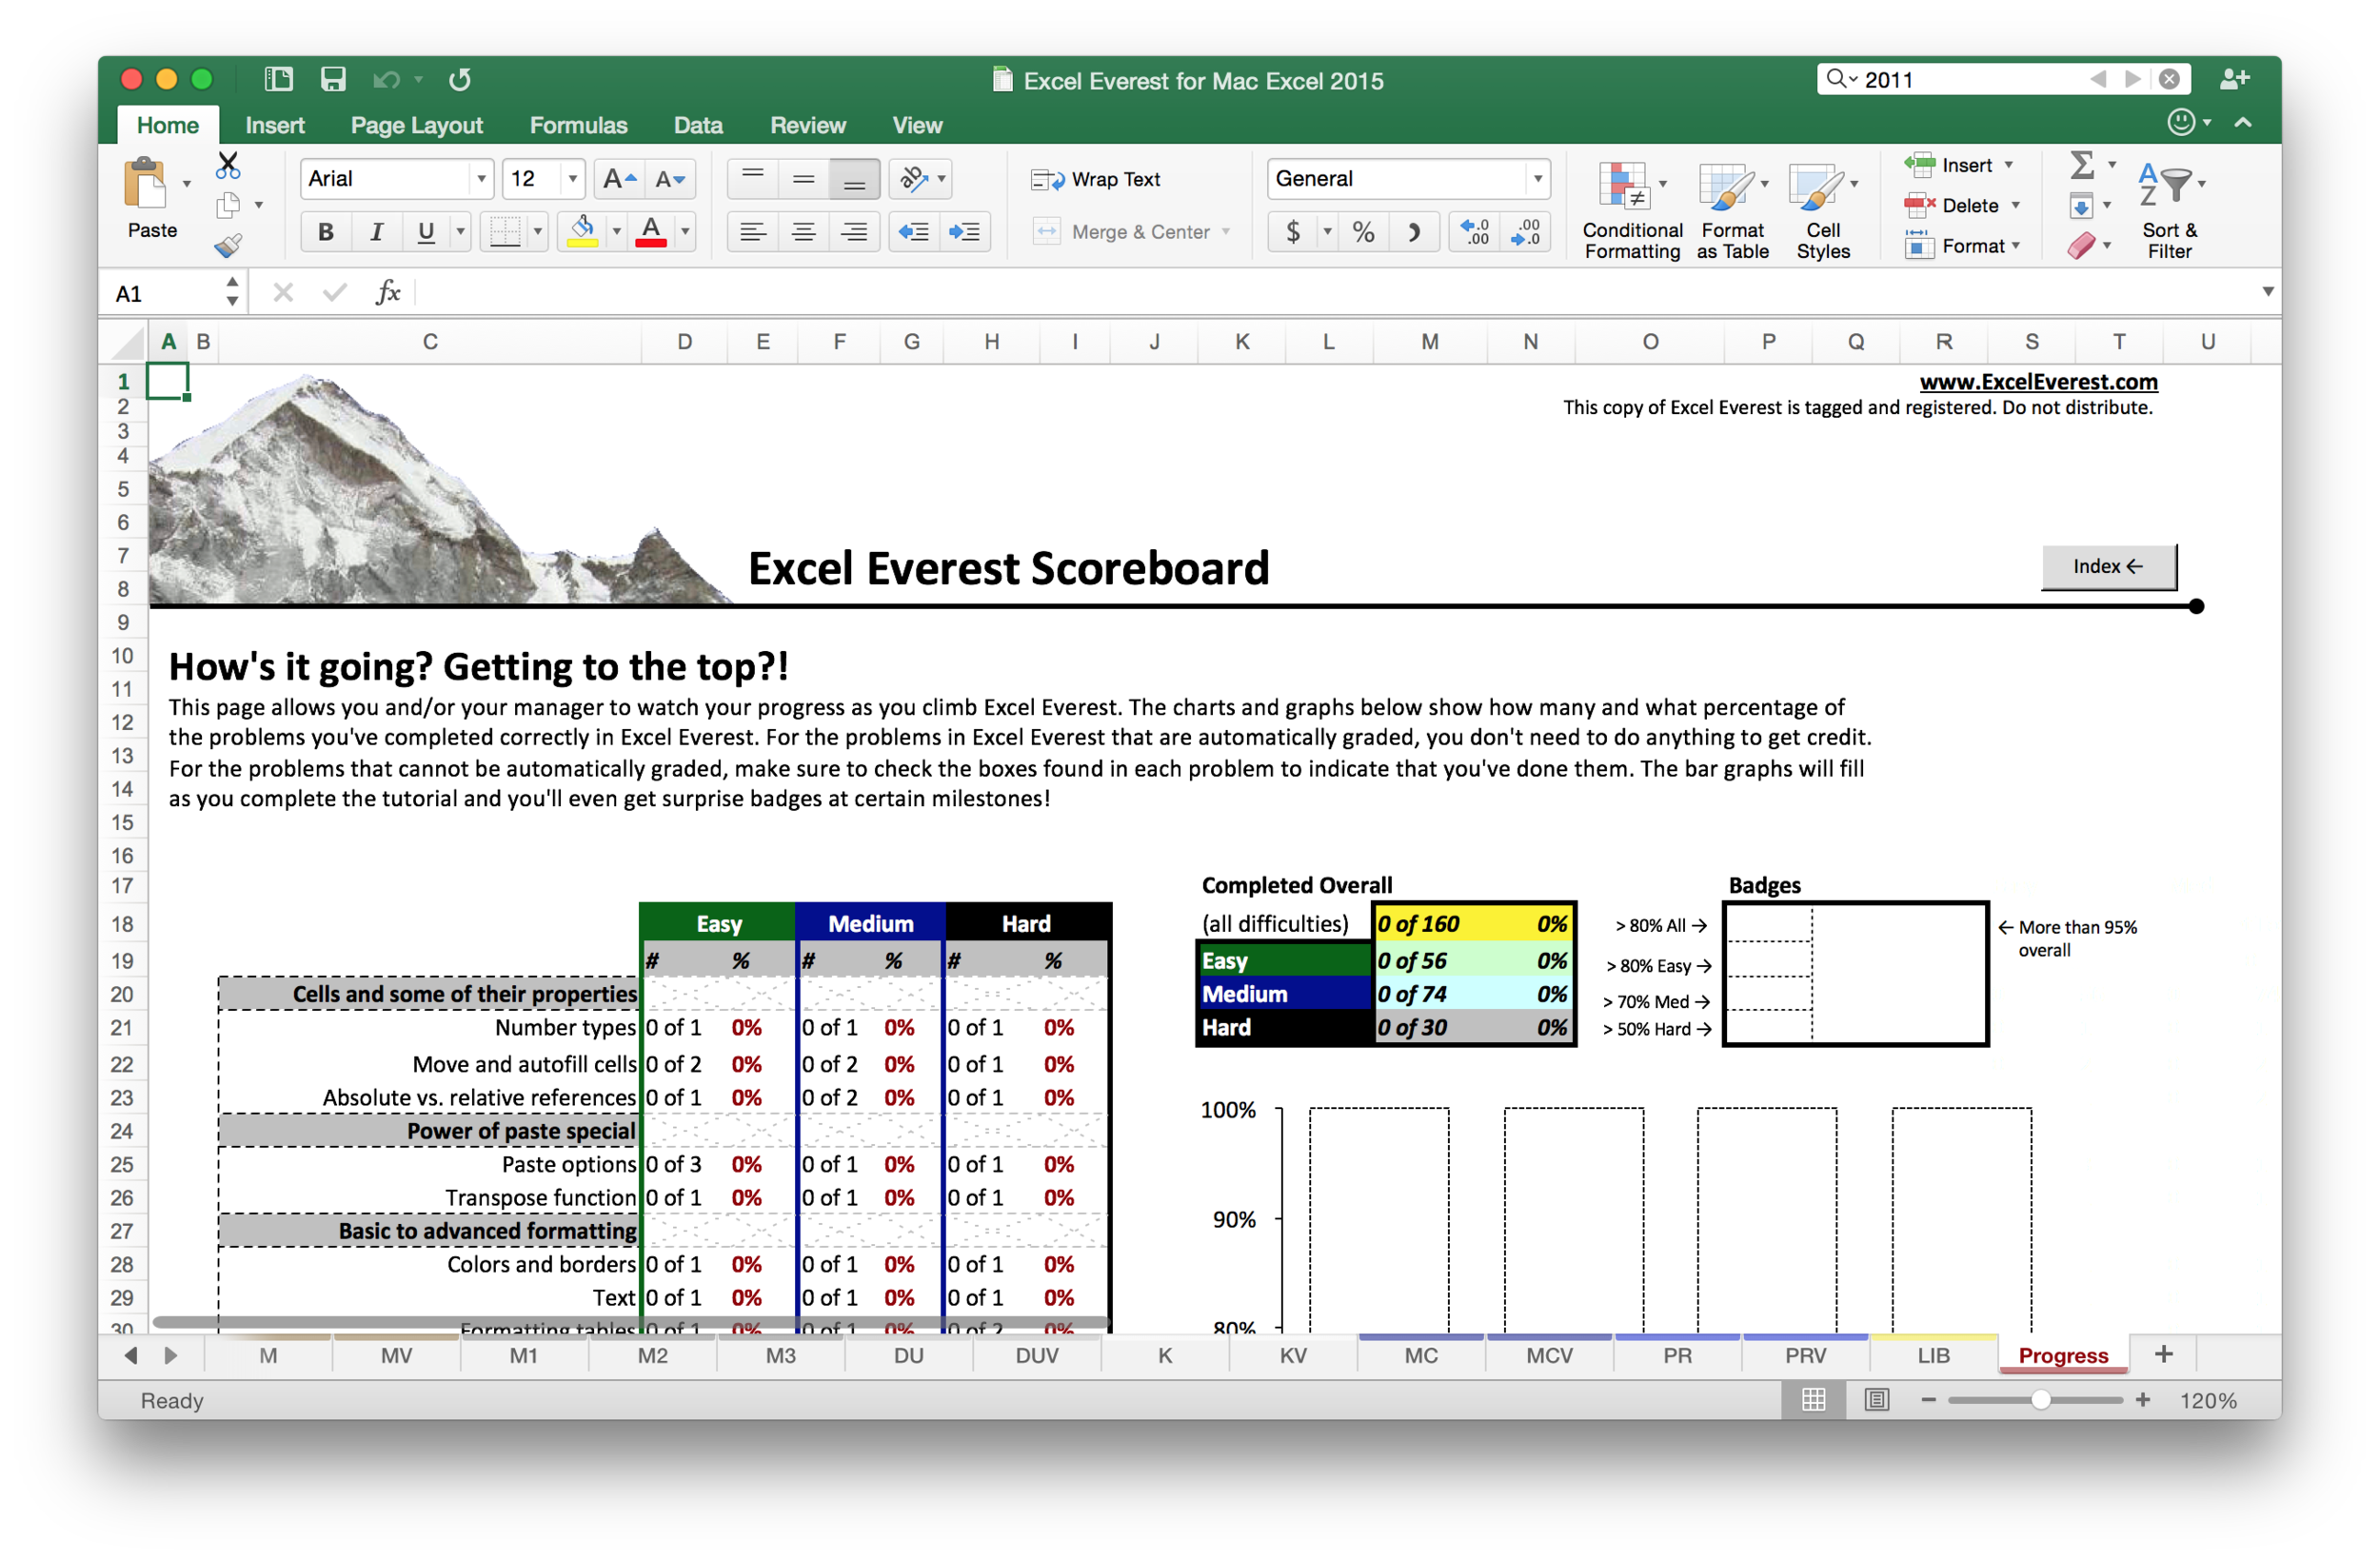Click the Copy icon

(228, 205)
